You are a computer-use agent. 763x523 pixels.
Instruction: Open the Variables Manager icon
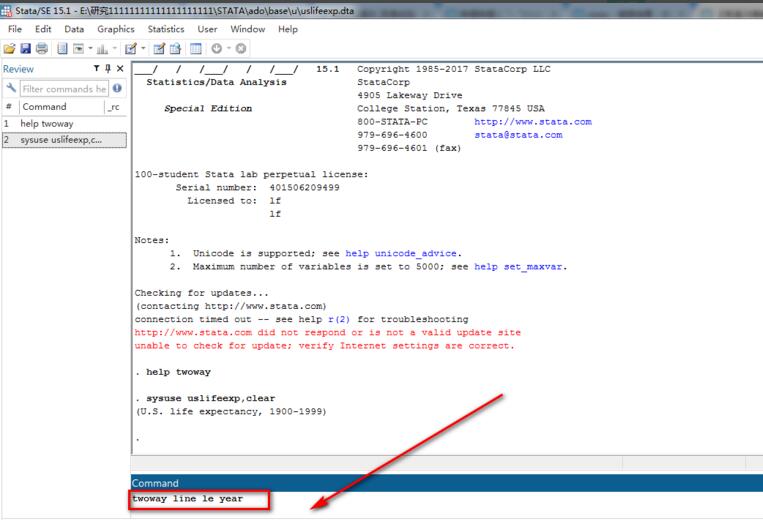196,48
